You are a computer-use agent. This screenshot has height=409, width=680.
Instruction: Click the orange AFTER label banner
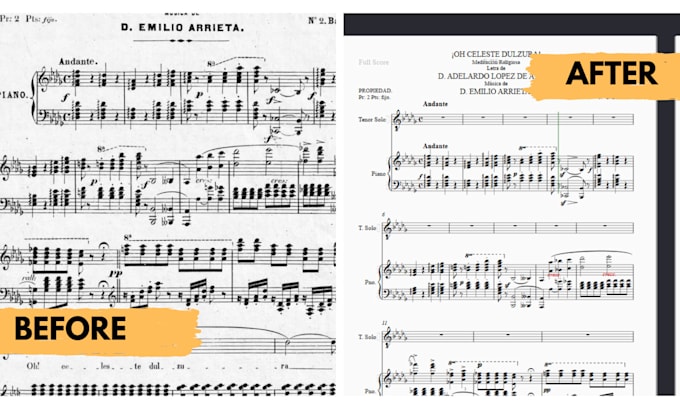[x=605, y=76]
